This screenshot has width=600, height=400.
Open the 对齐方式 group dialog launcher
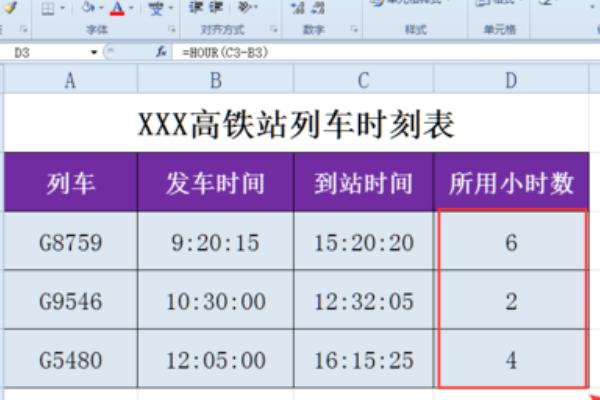click(274, 29)
